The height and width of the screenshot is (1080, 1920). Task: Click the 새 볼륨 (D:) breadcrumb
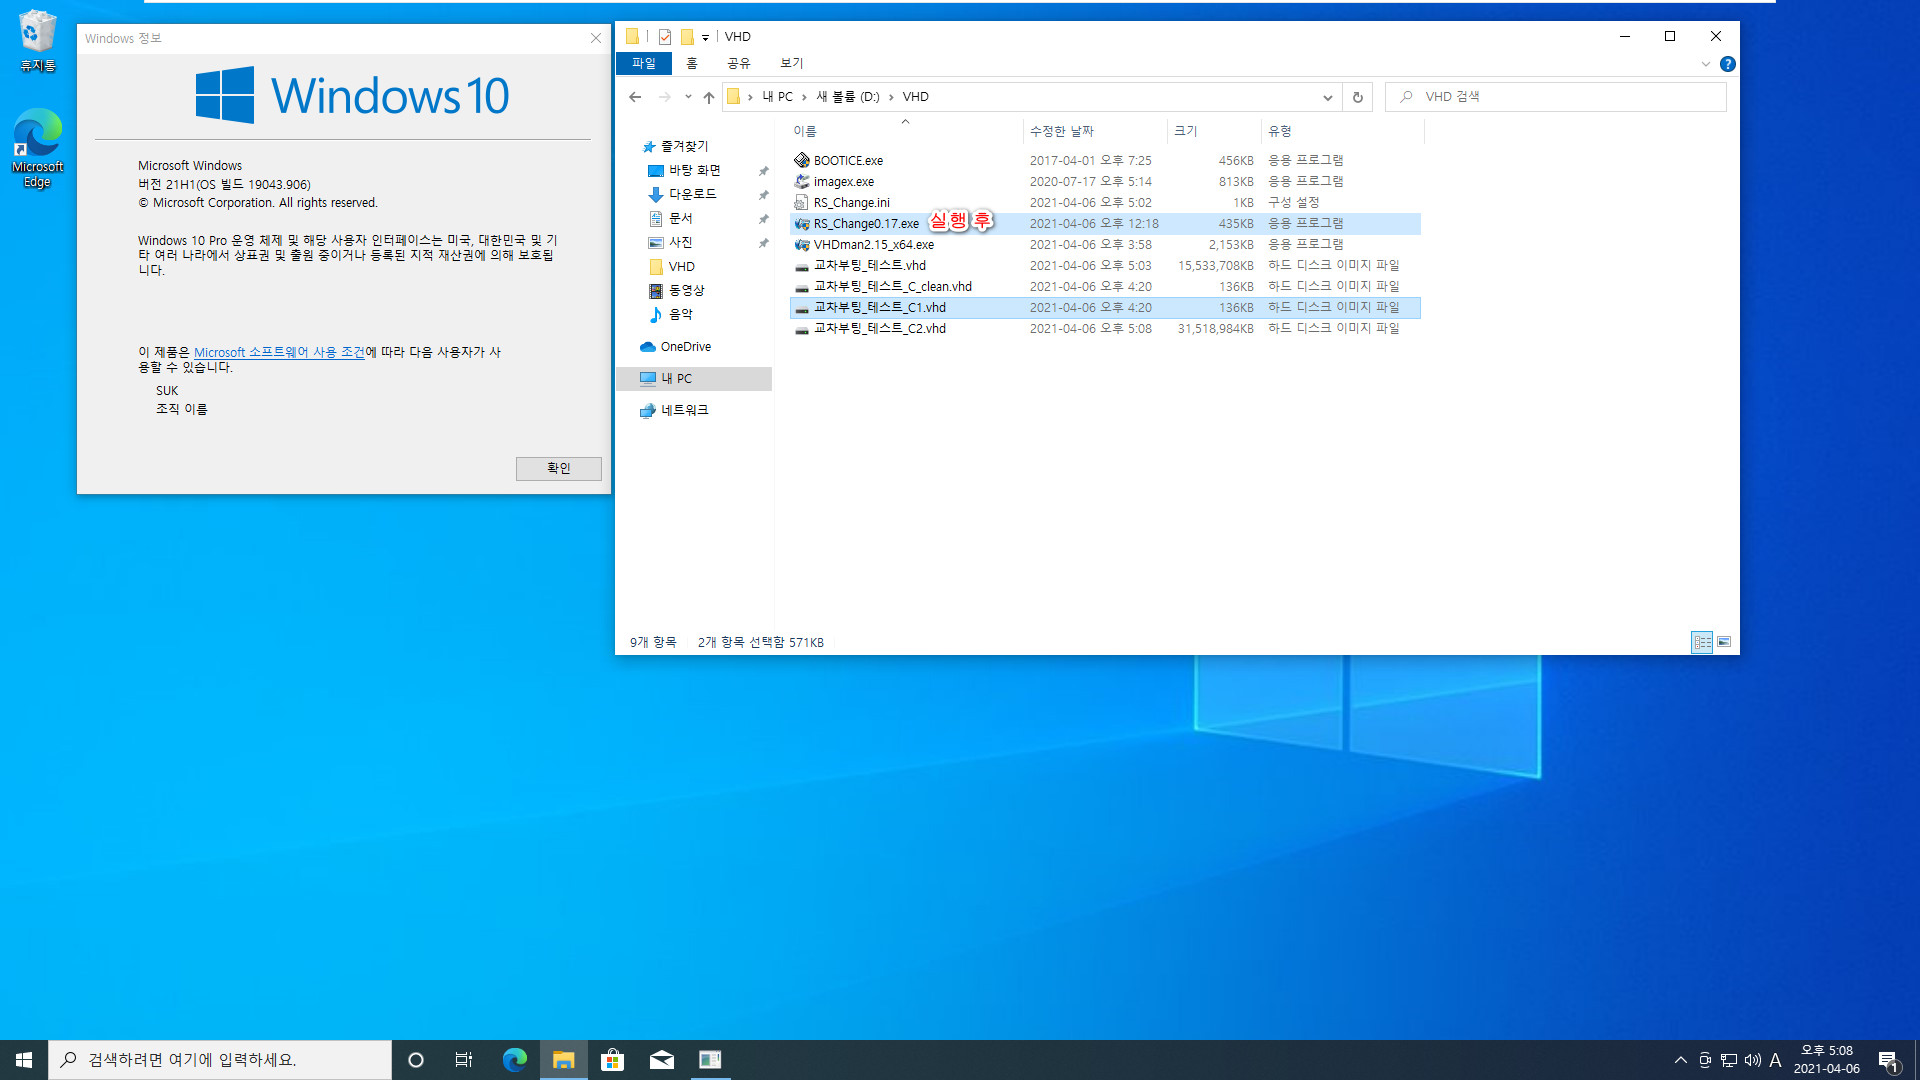click(848, 97)
